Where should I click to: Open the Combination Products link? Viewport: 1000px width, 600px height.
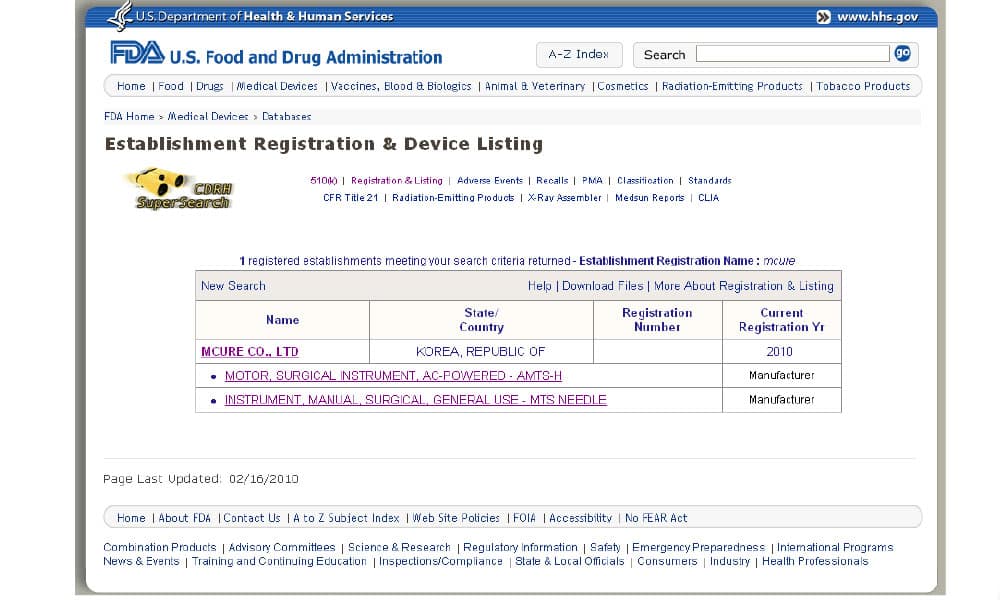click(x=160, y=548)
